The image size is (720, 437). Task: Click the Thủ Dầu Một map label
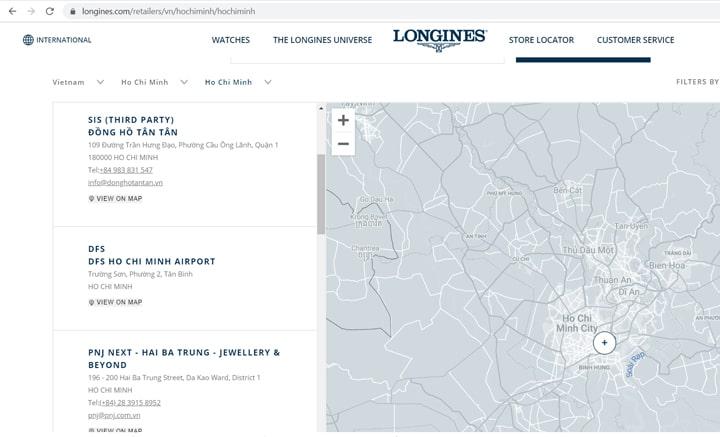(x=588, y=250)
